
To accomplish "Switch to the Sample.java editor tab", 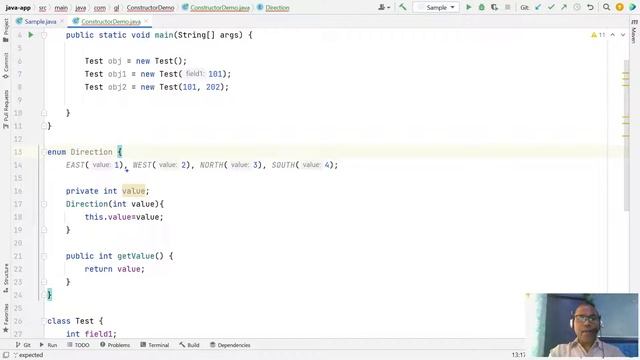I will point(40,21).
